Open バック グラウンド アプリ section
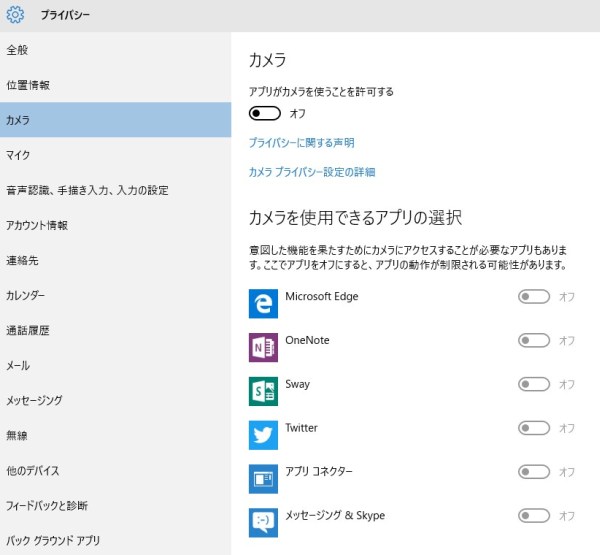 53,540
